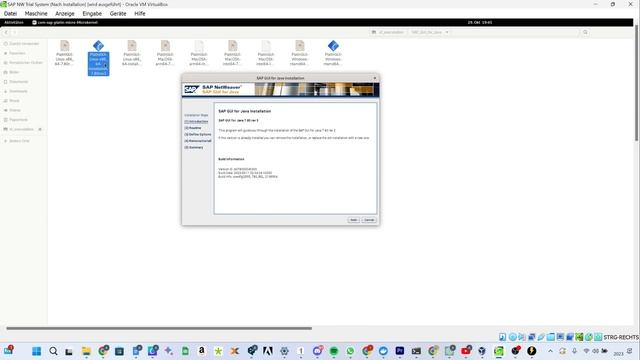This screenshot has height=360, width=640.
Task: Show hidden system tray icons
Action: click(550, 351)
